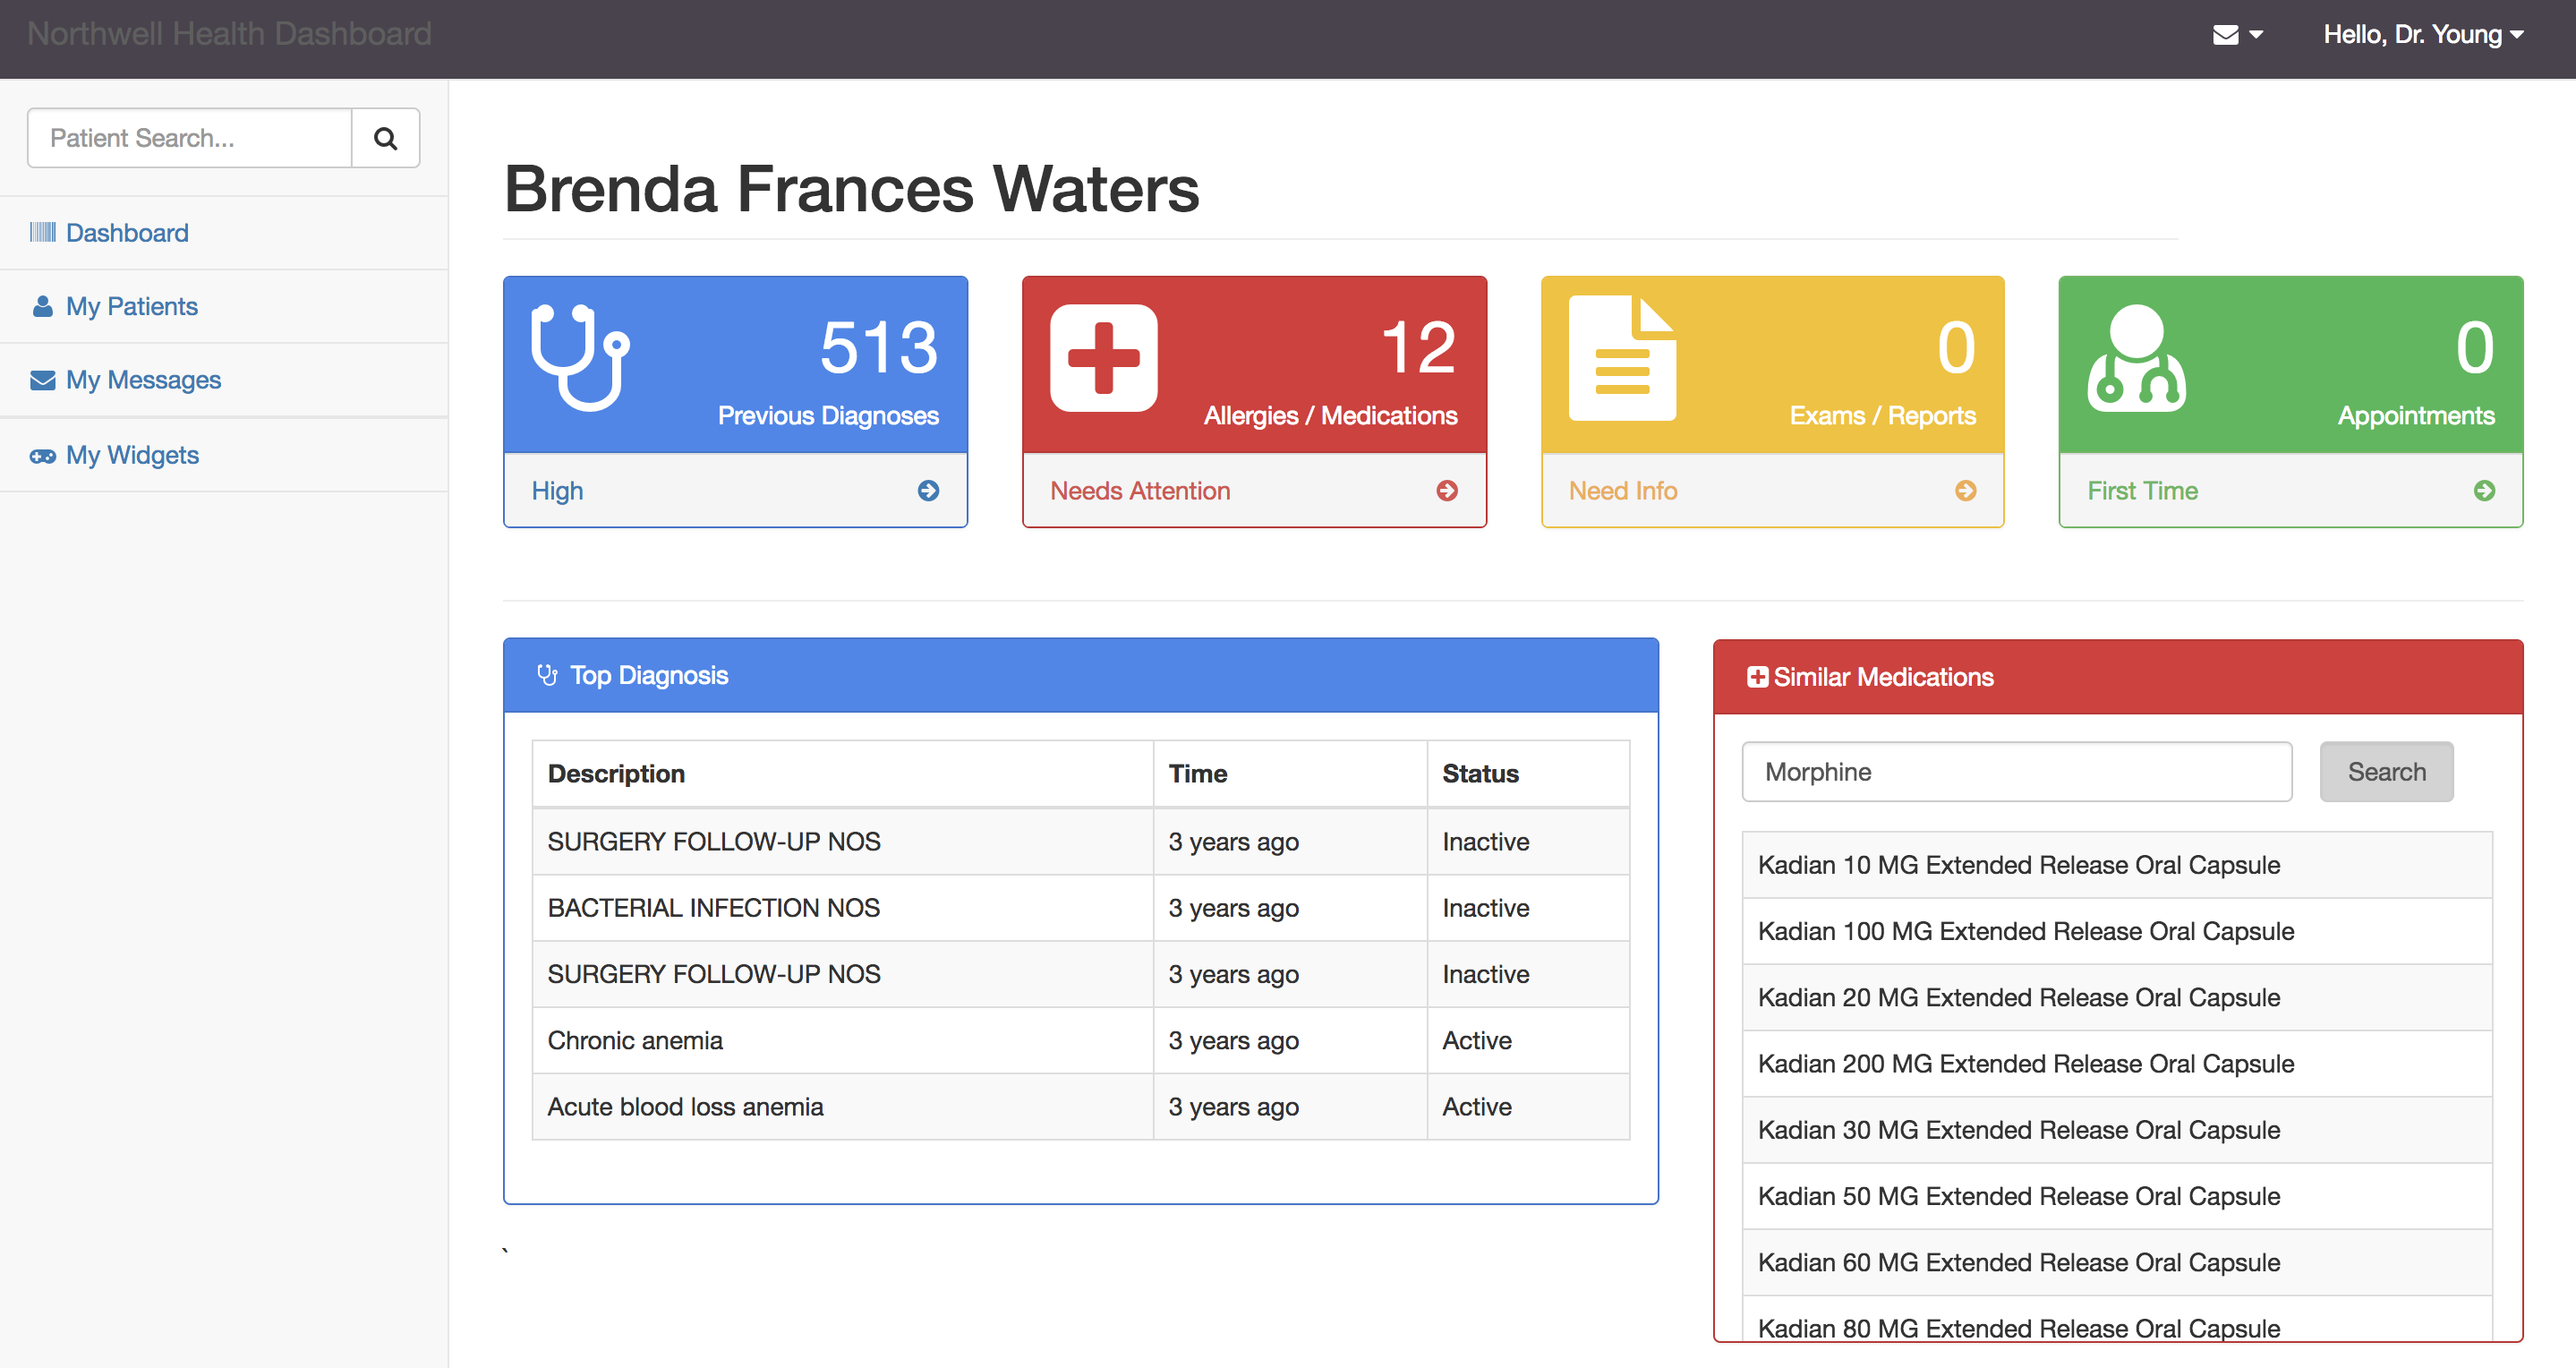Select Kadian 100 MG Extended Release Oral Capsule
2576x1368 pixels.
(x=2026, y=931)
